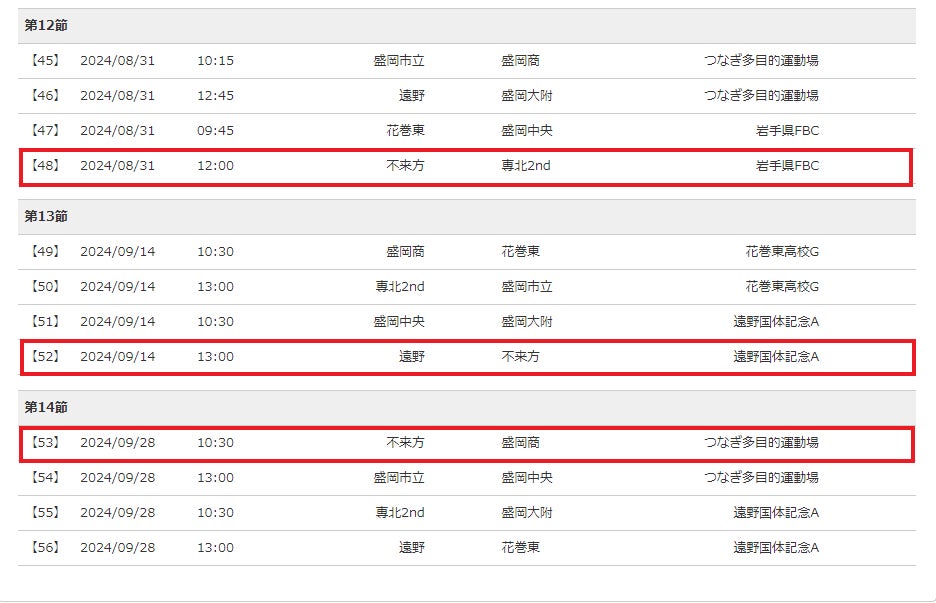Click match number 【53】
This screenshot has width=936, height=603.
coord(46,442)
